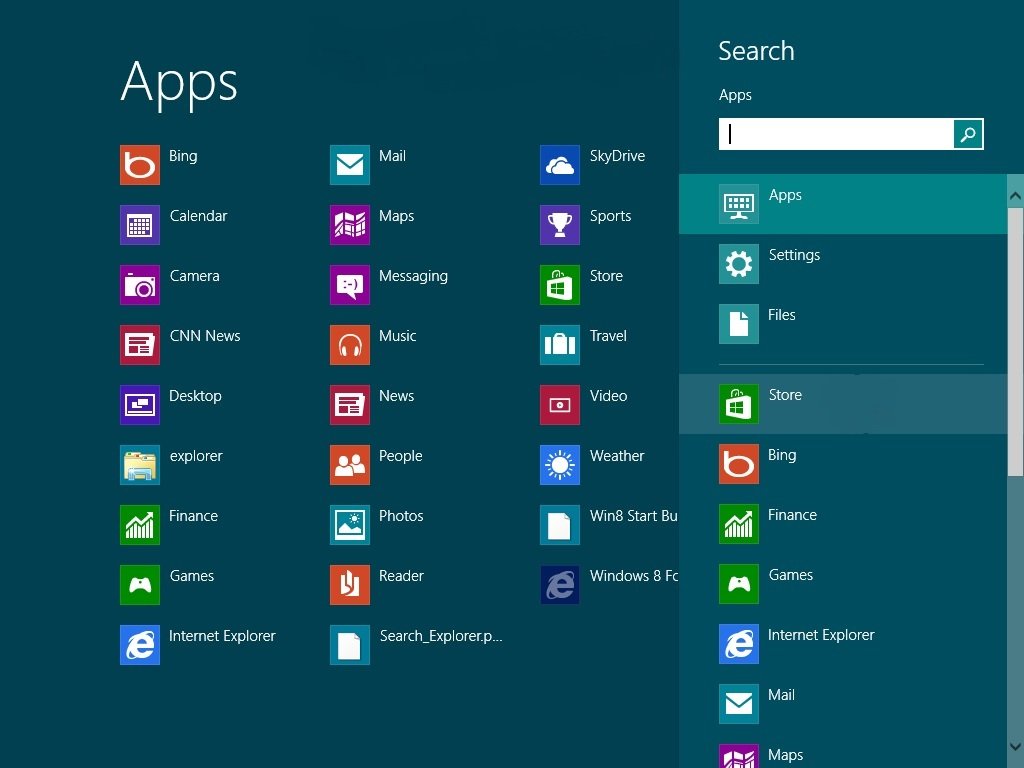Open the SkyDrive cloud icon
Viewport: 1024px width, 768px height.
(559, 165)
